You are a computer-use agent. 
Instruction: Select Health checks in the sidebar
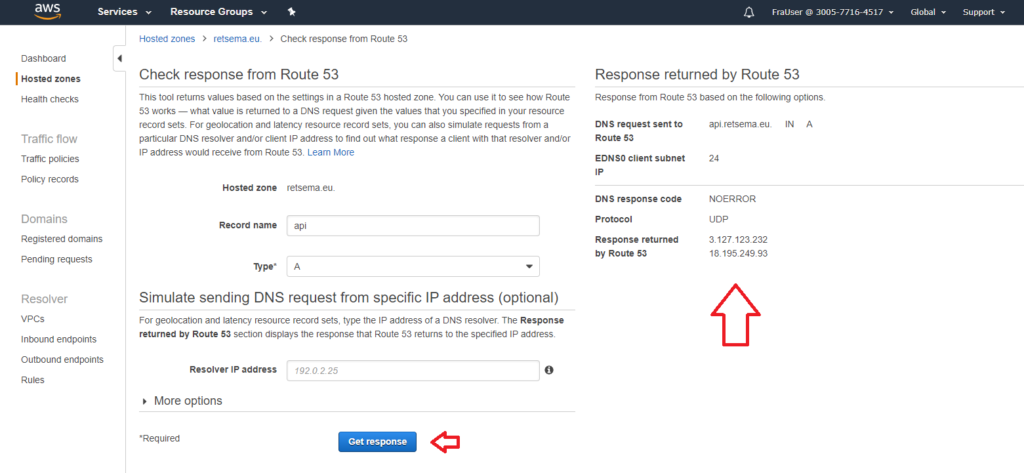point(49,99)
